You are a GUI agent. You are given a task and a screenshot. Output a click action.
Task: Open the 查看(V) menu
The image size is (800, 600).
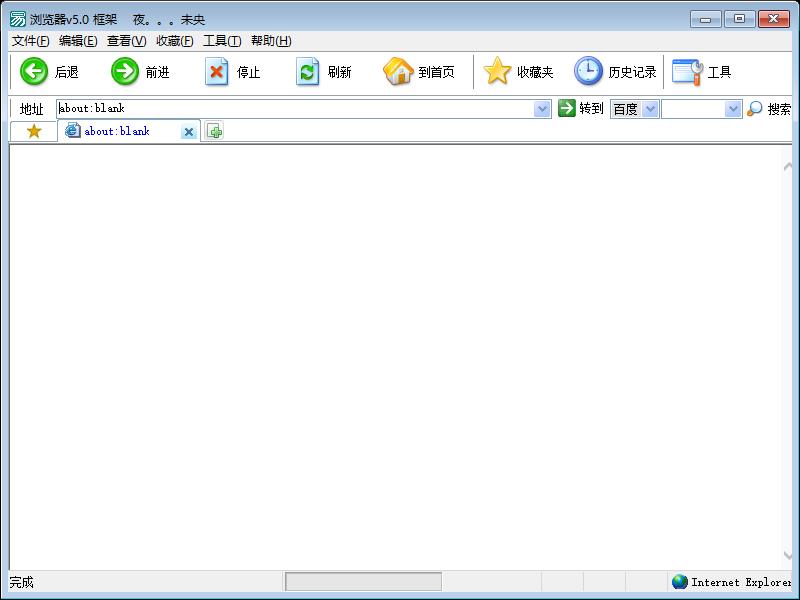click(126, 41)
